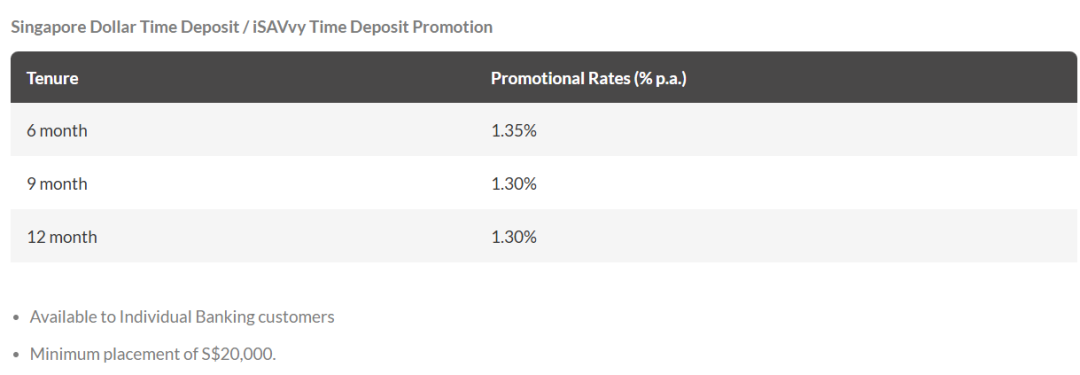This screenshot has height=375, width=1080.
Task: Click the bullet before Available to Individual
Action: [17, 318]
